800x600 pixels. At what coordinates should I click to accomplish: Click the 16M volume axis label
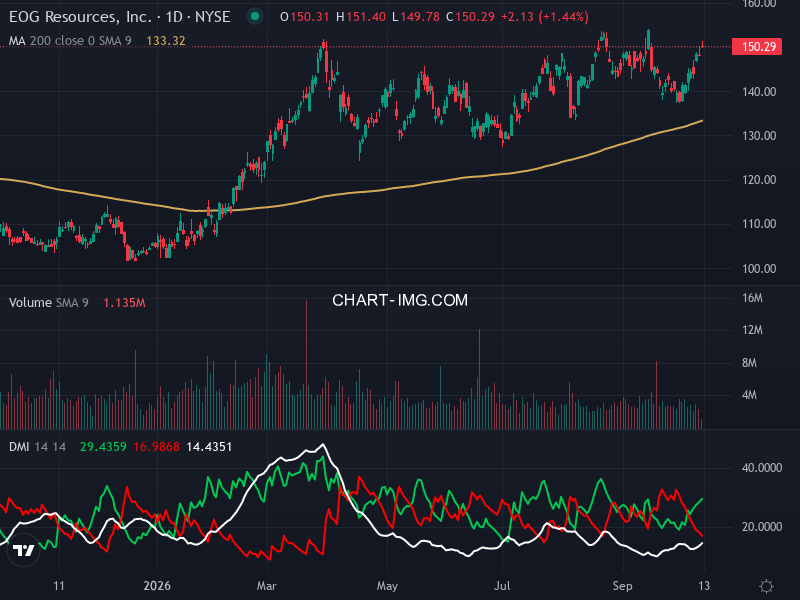[x=752, y=298]
